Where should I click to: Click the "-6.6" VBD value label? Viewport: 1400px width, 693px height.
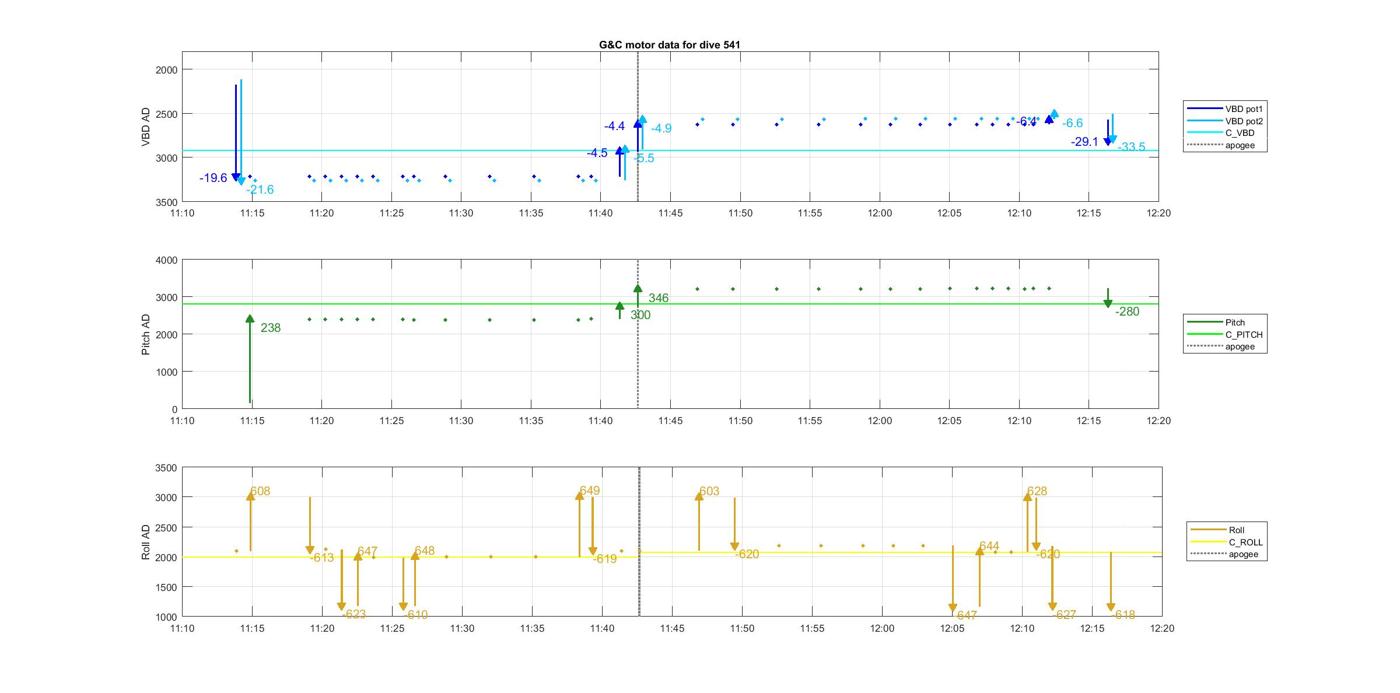coord(1072,123)
